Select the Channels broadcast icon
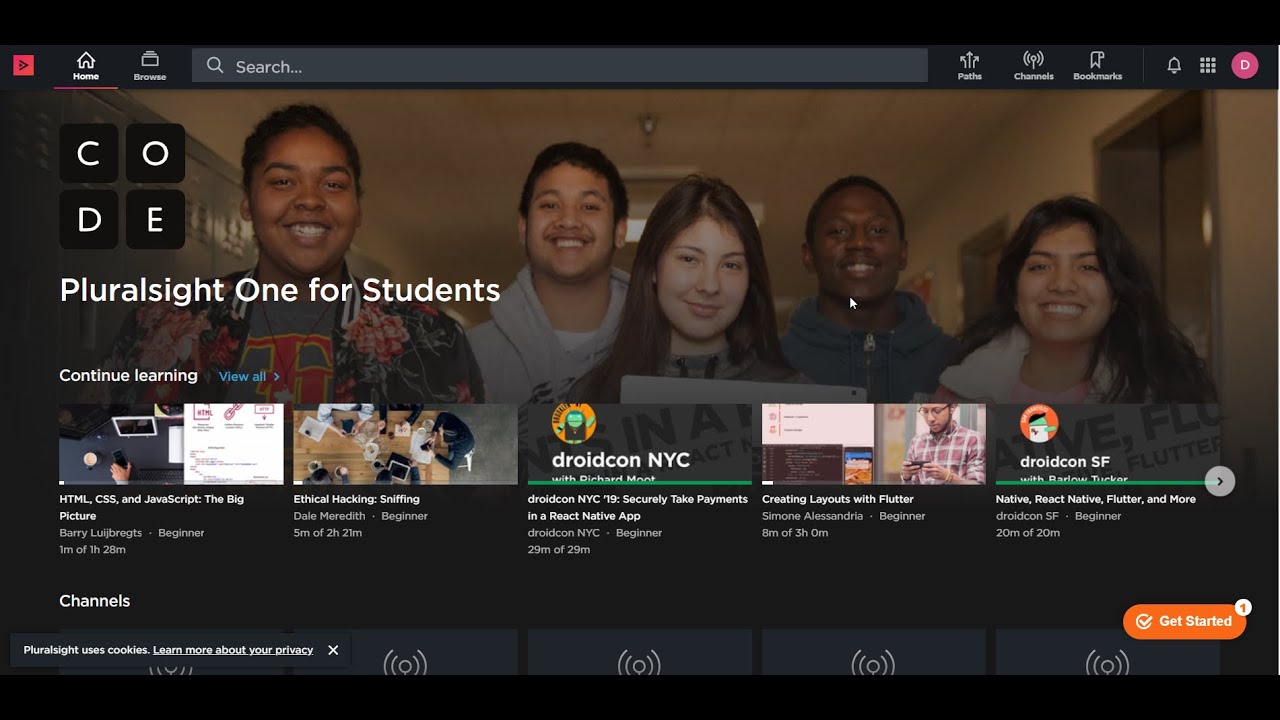This screenshot has width=1280, height=720. coord(1033,64)
